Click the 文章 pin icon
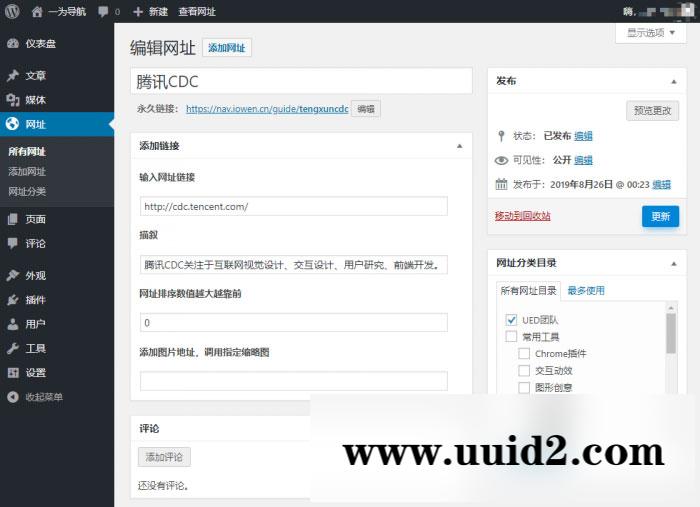This screenshot has width=700, height=507. click(13, 75)
